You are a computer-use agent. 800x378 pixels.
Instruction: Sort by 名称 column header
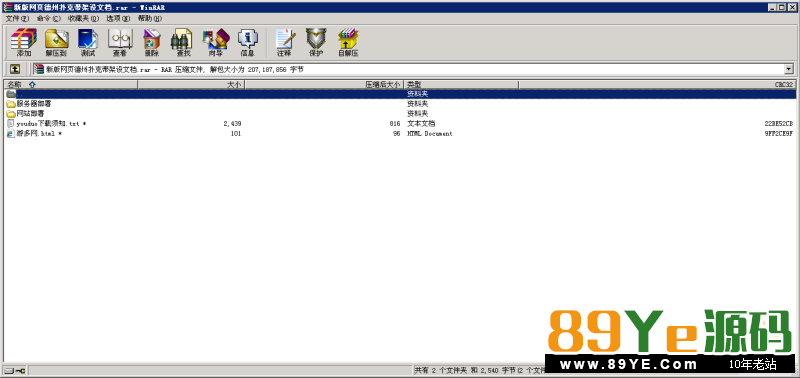click(71, 84)
